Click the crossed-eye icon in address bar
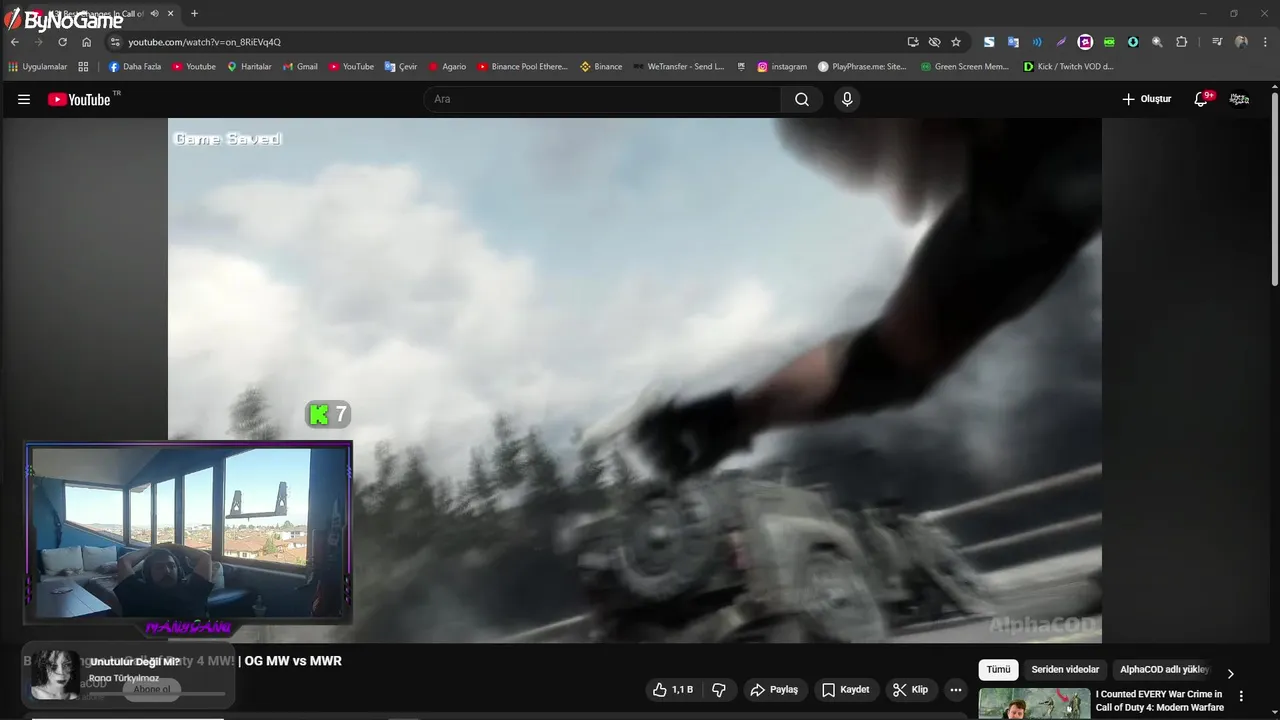1280x720 pixels. coord(934,42)
